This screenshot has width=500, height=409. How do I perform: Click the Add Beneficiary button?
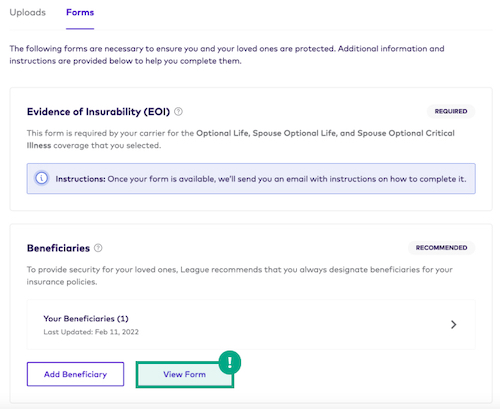pyautogui.click(x=75, y=374)
